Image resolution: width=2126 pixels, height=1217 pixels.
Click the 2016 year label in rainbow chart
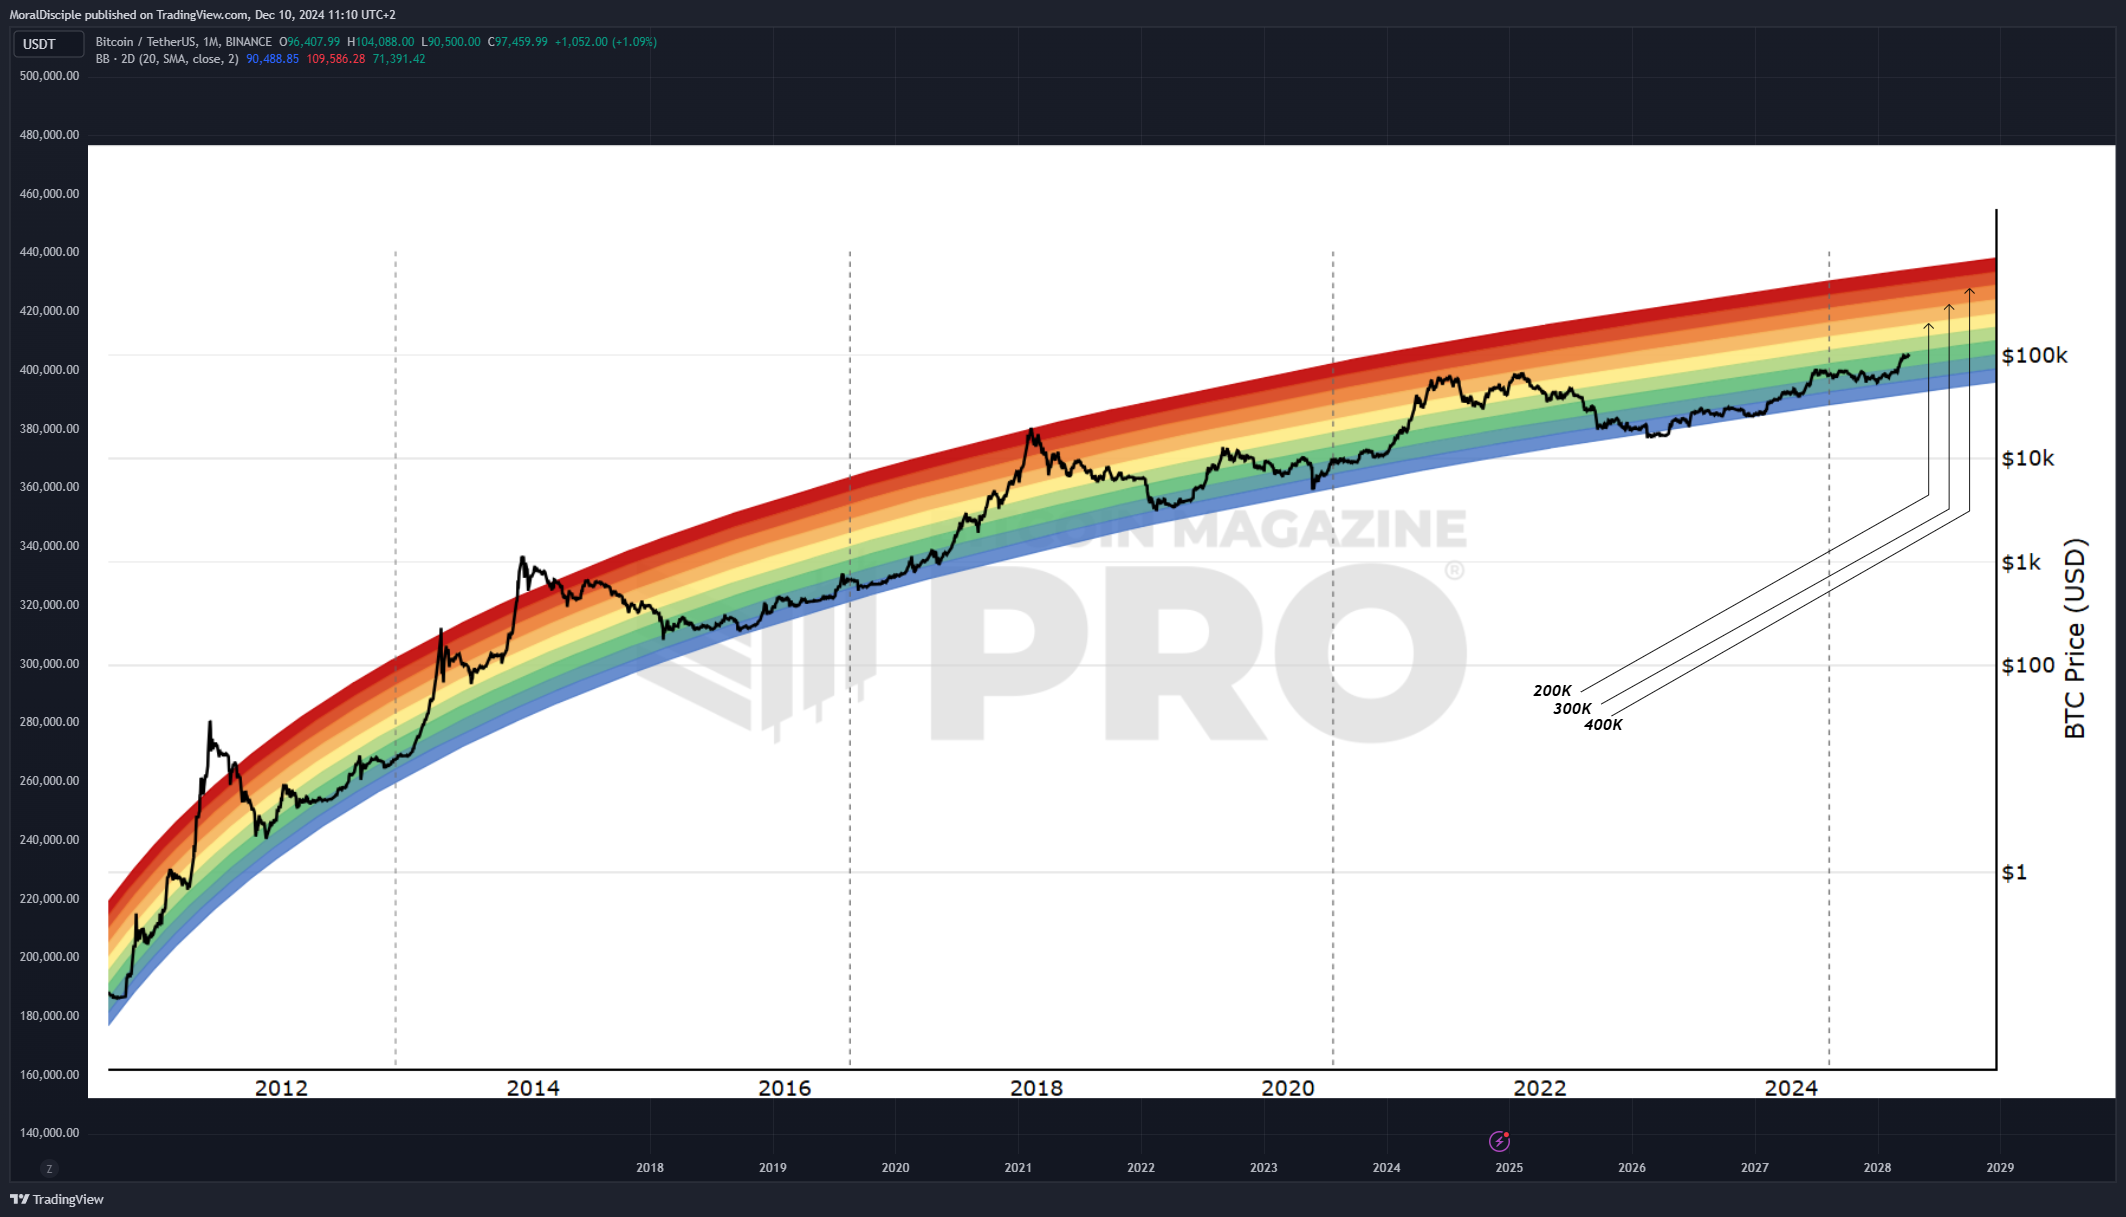(785, 1088)
